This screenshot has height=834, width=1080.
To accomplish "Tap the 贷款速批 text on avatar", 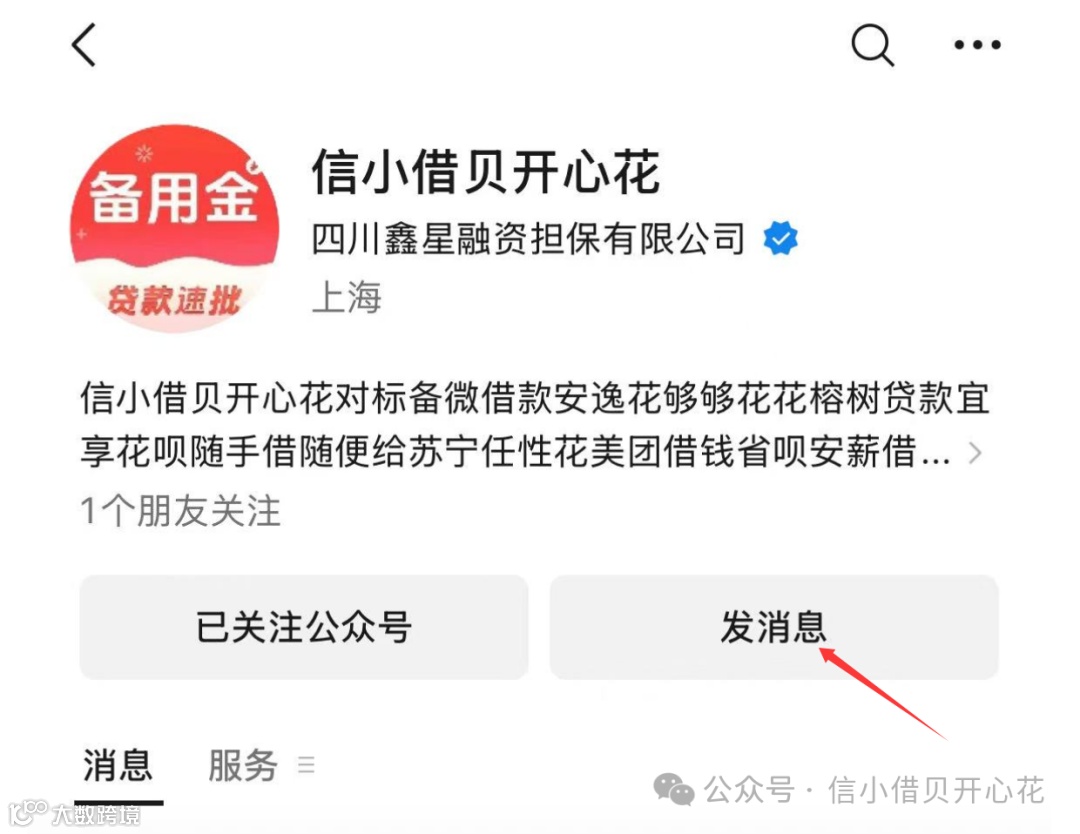I will click(x=174, y=300).
